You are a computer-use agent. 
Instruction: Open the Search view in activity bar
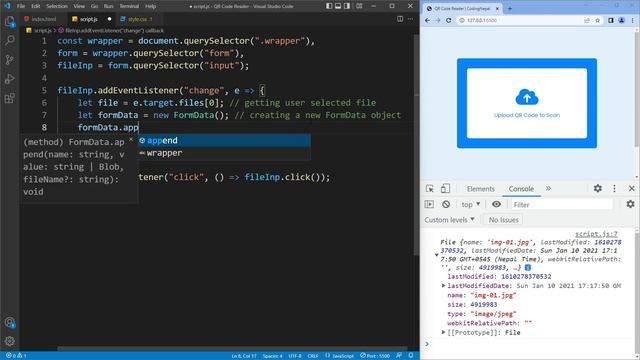pyautogui.click(x=9, y=40)
